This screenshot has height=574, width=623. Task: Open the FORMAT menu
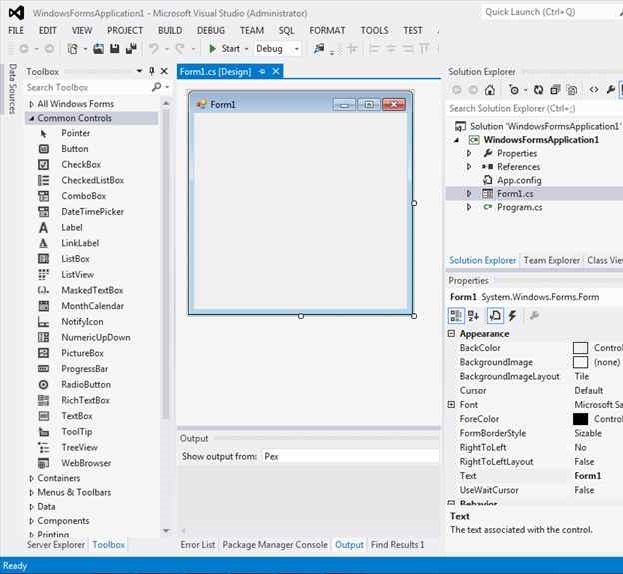click(x=327, y=30)
